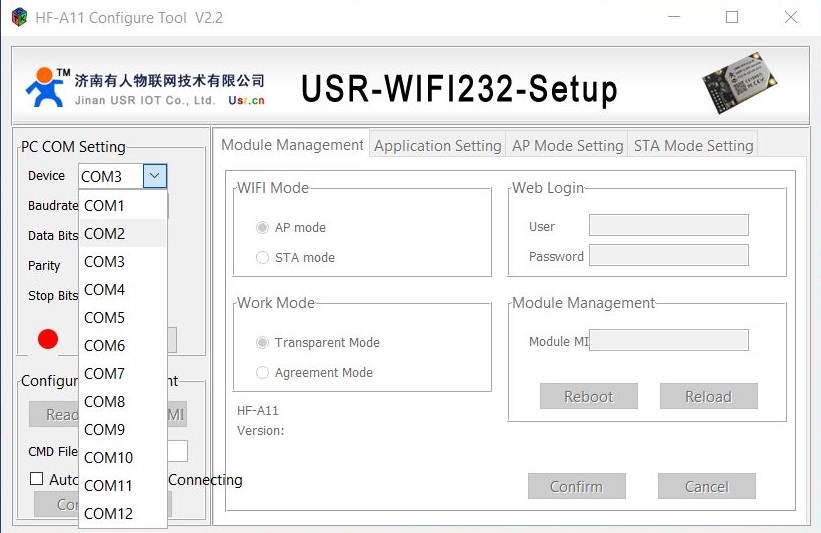Select the STA mode radio button
This screenshot has height=533, width=821.
[x=262, y=257]
